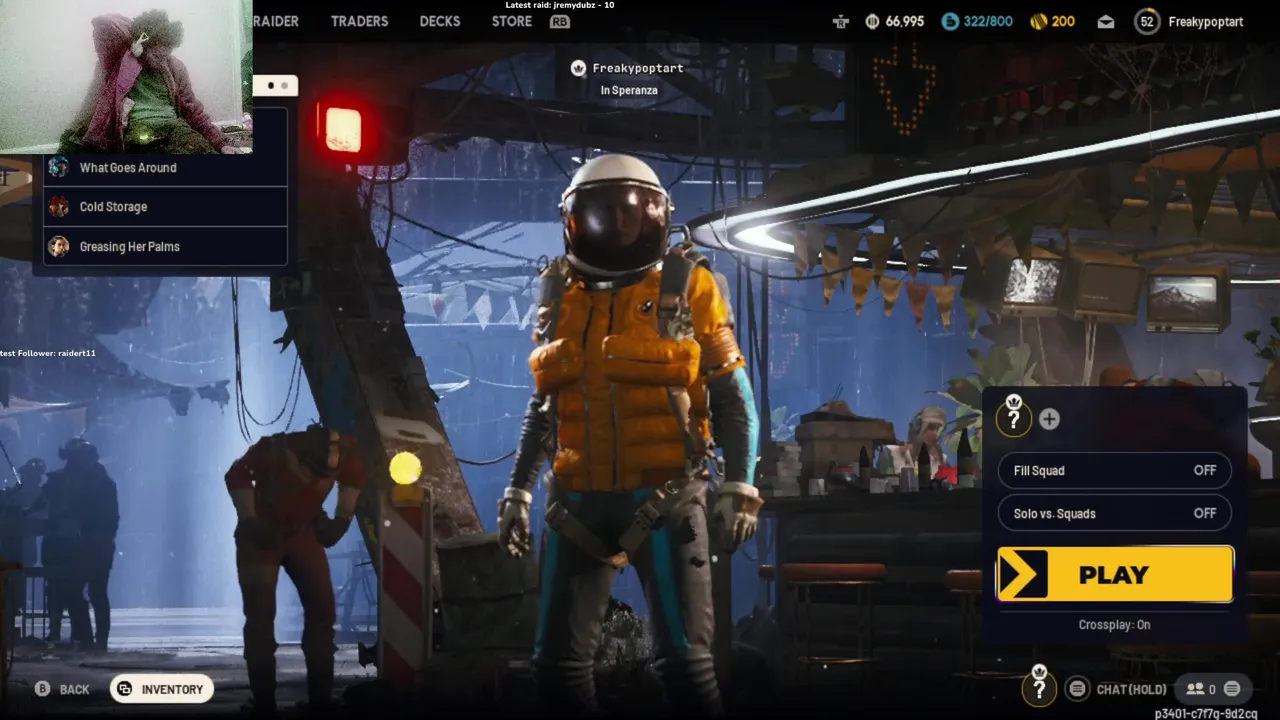Click the 'In Speranza' status text
Viewport: 1280px width, 720px height.
629,90
